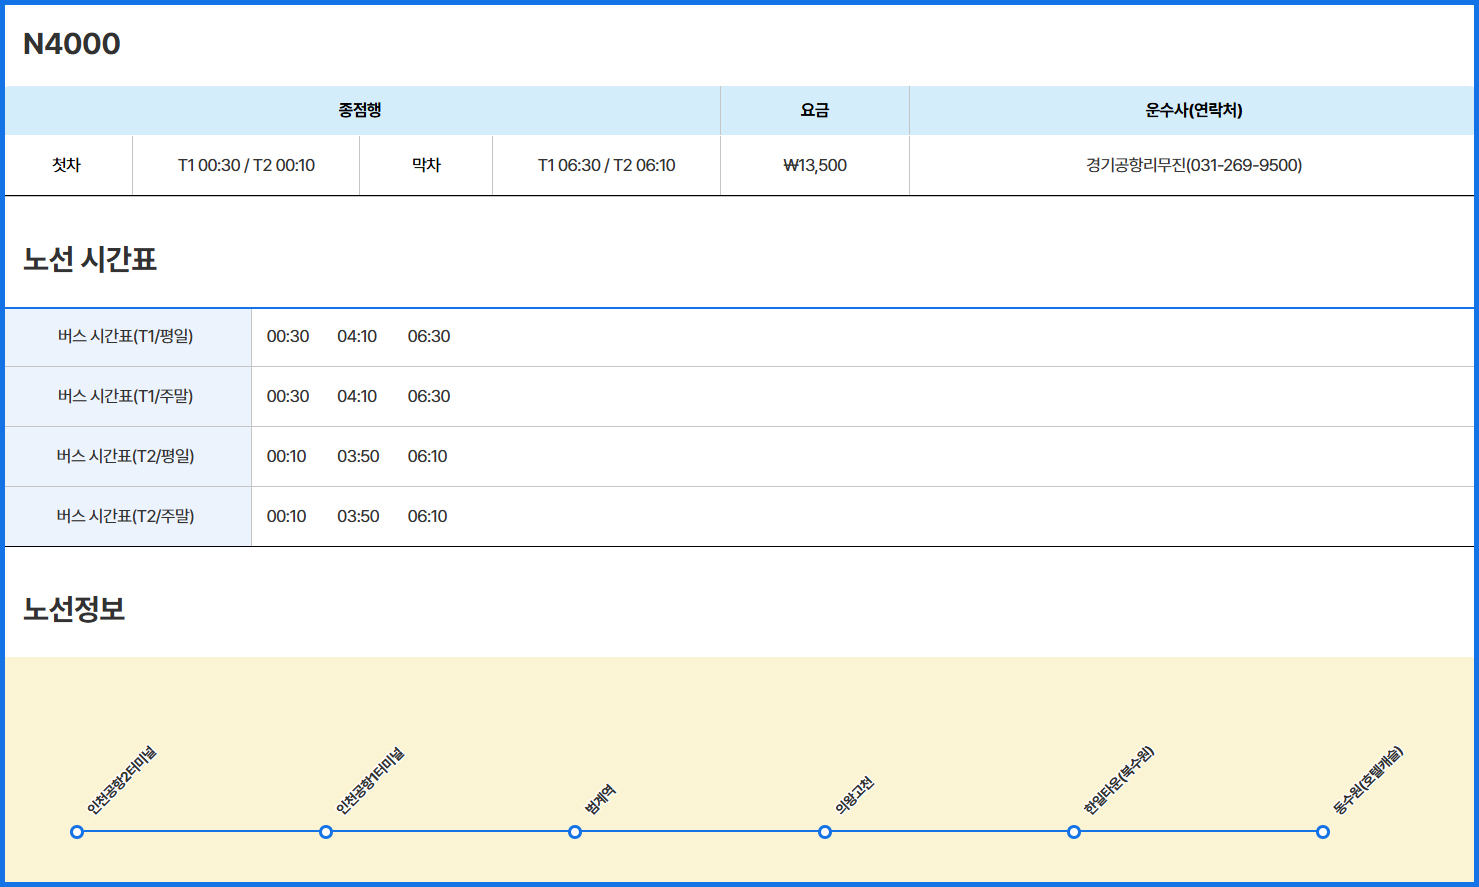Screen dimensions: 1479x887
Task: Click the rotated 인천공항2터미널 stop label
Action: (x=122, y=780)
